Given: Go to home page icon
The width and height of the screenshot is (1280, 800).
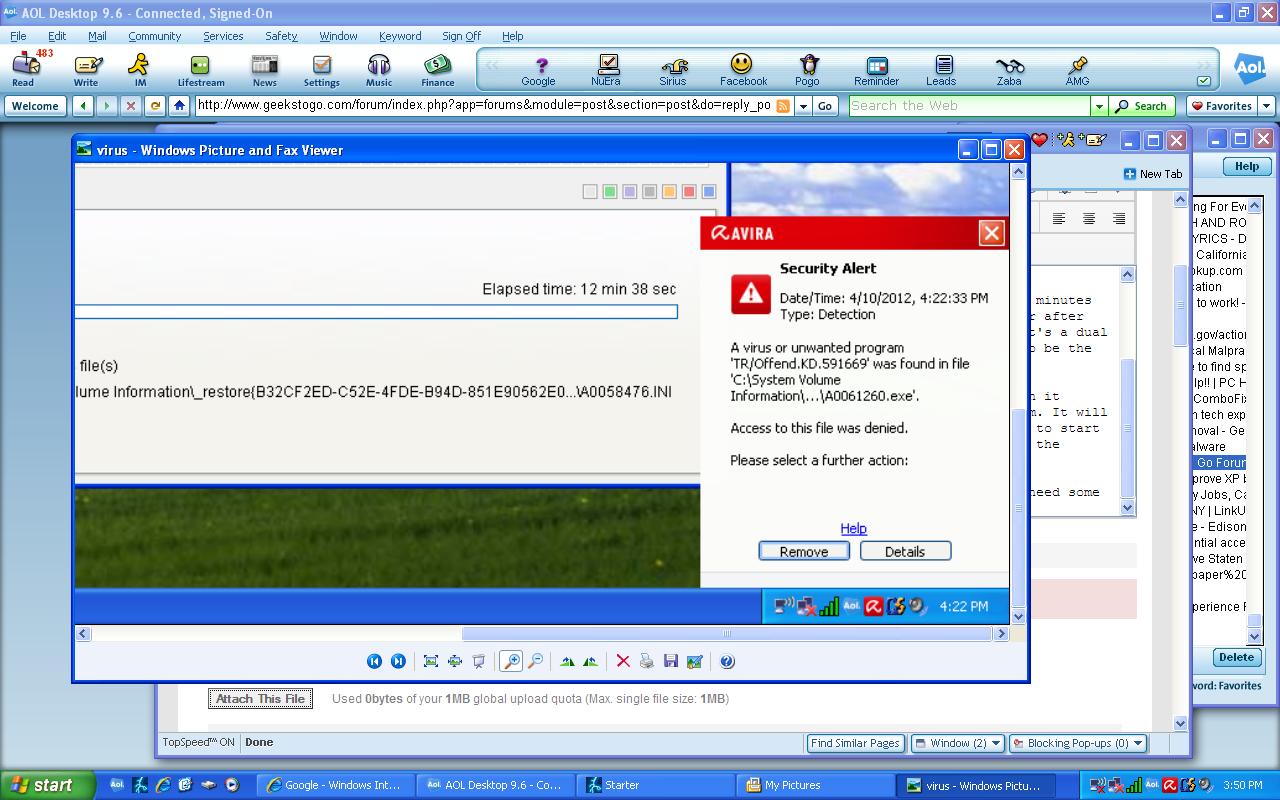Looking at the screenshot, I should [x=180, y=105].
